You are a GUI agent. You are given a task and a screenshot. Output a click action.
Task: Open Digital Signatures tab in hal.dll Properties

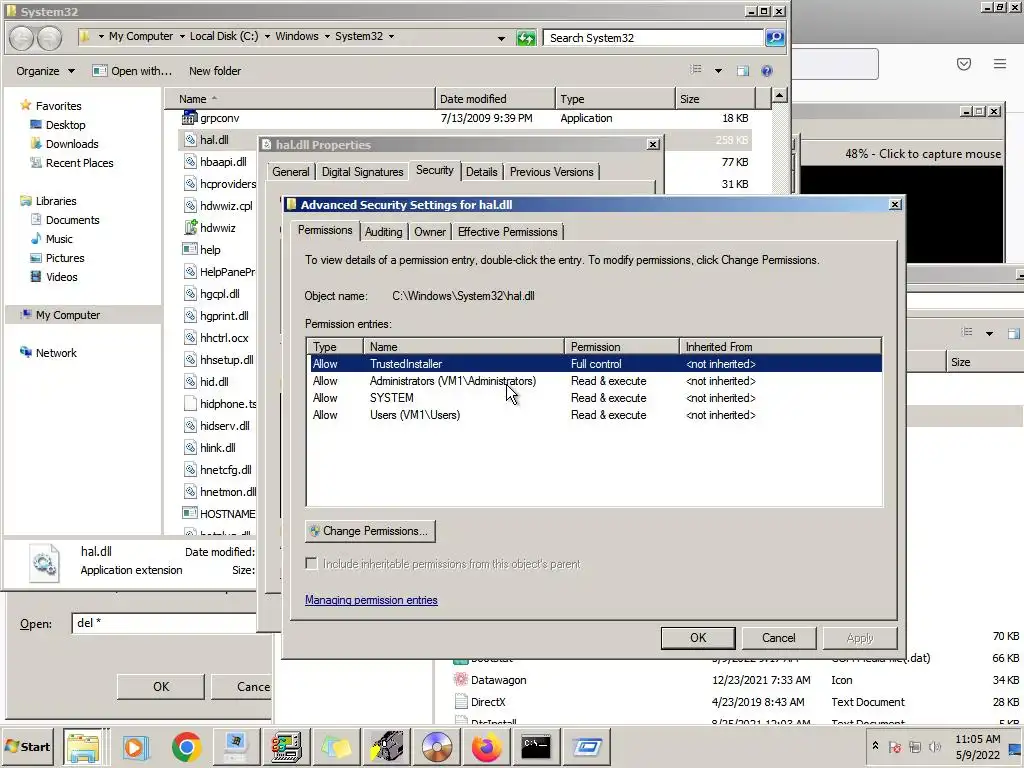(x=362, y=172)
